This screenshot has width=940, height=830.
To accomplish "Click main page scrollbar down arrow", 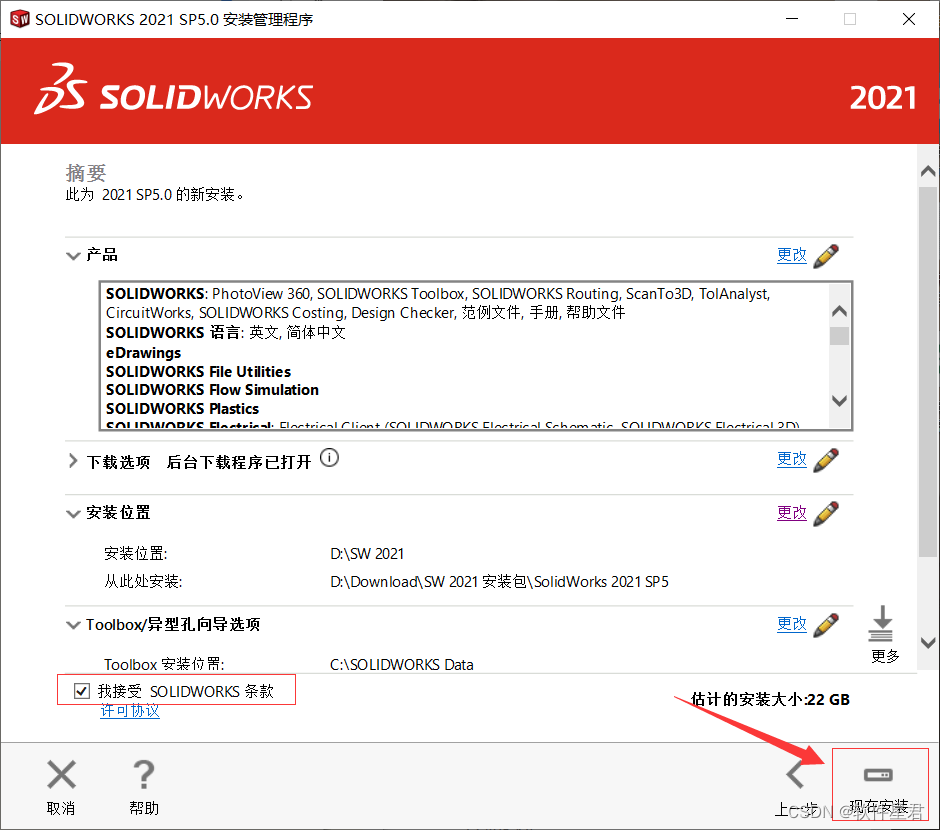I will [928, 643].
